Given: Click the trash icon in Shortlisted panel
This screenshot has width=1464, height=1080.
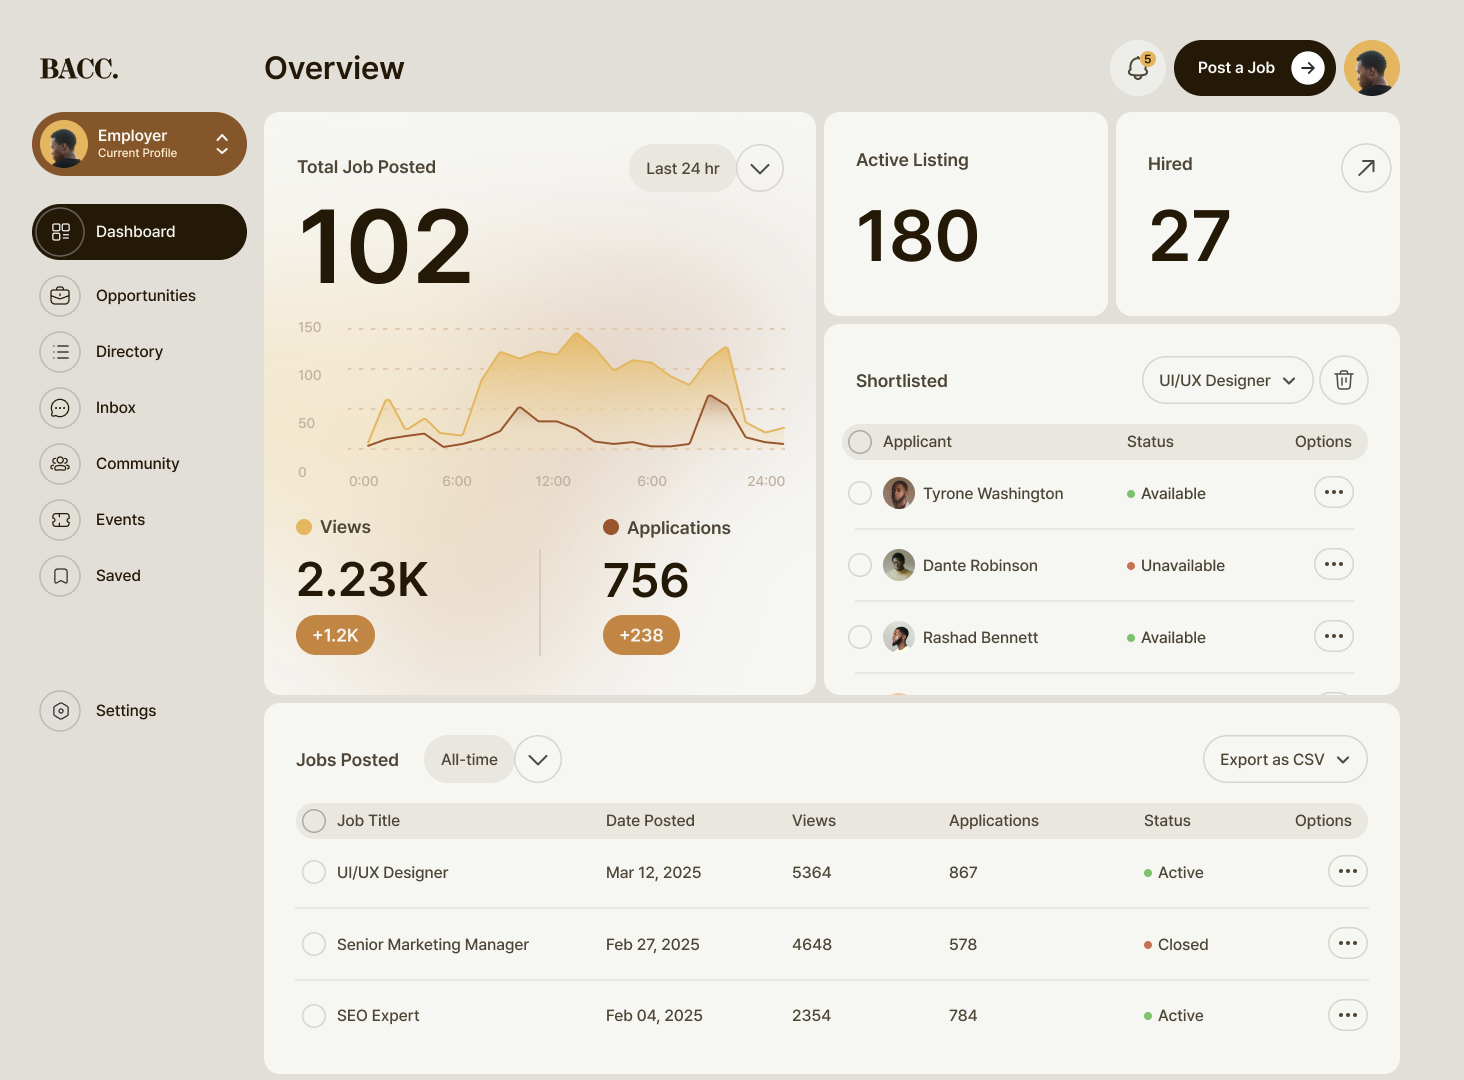Looking at the screenshot, I should [x=1343, y=380].
